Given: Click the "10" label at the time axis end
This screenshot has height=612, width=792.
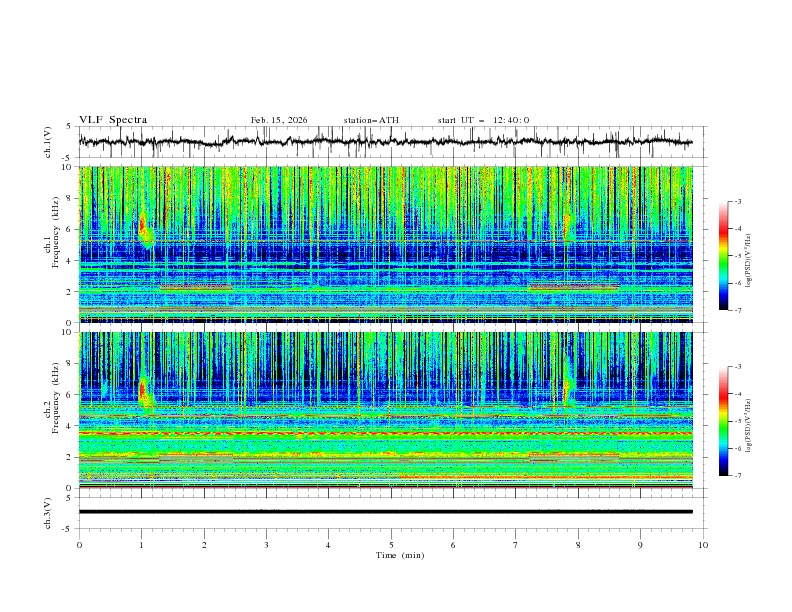Looking at the screenshot, I should (703, 545).
